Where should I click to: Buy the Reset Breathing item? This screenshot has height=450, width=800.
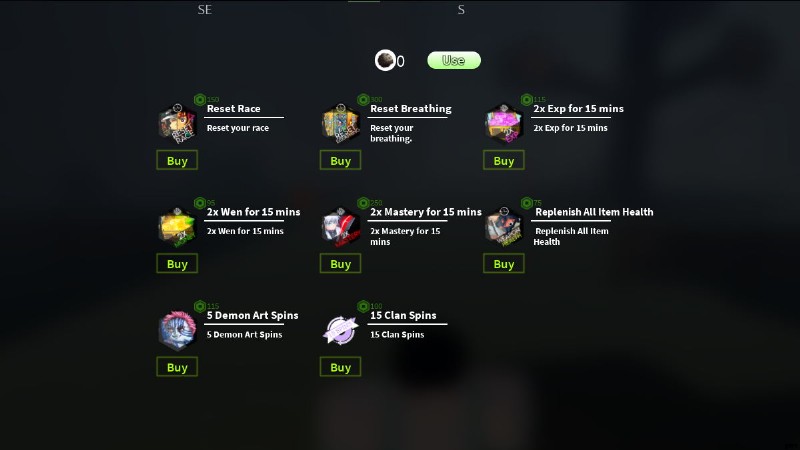coord(340,161)
